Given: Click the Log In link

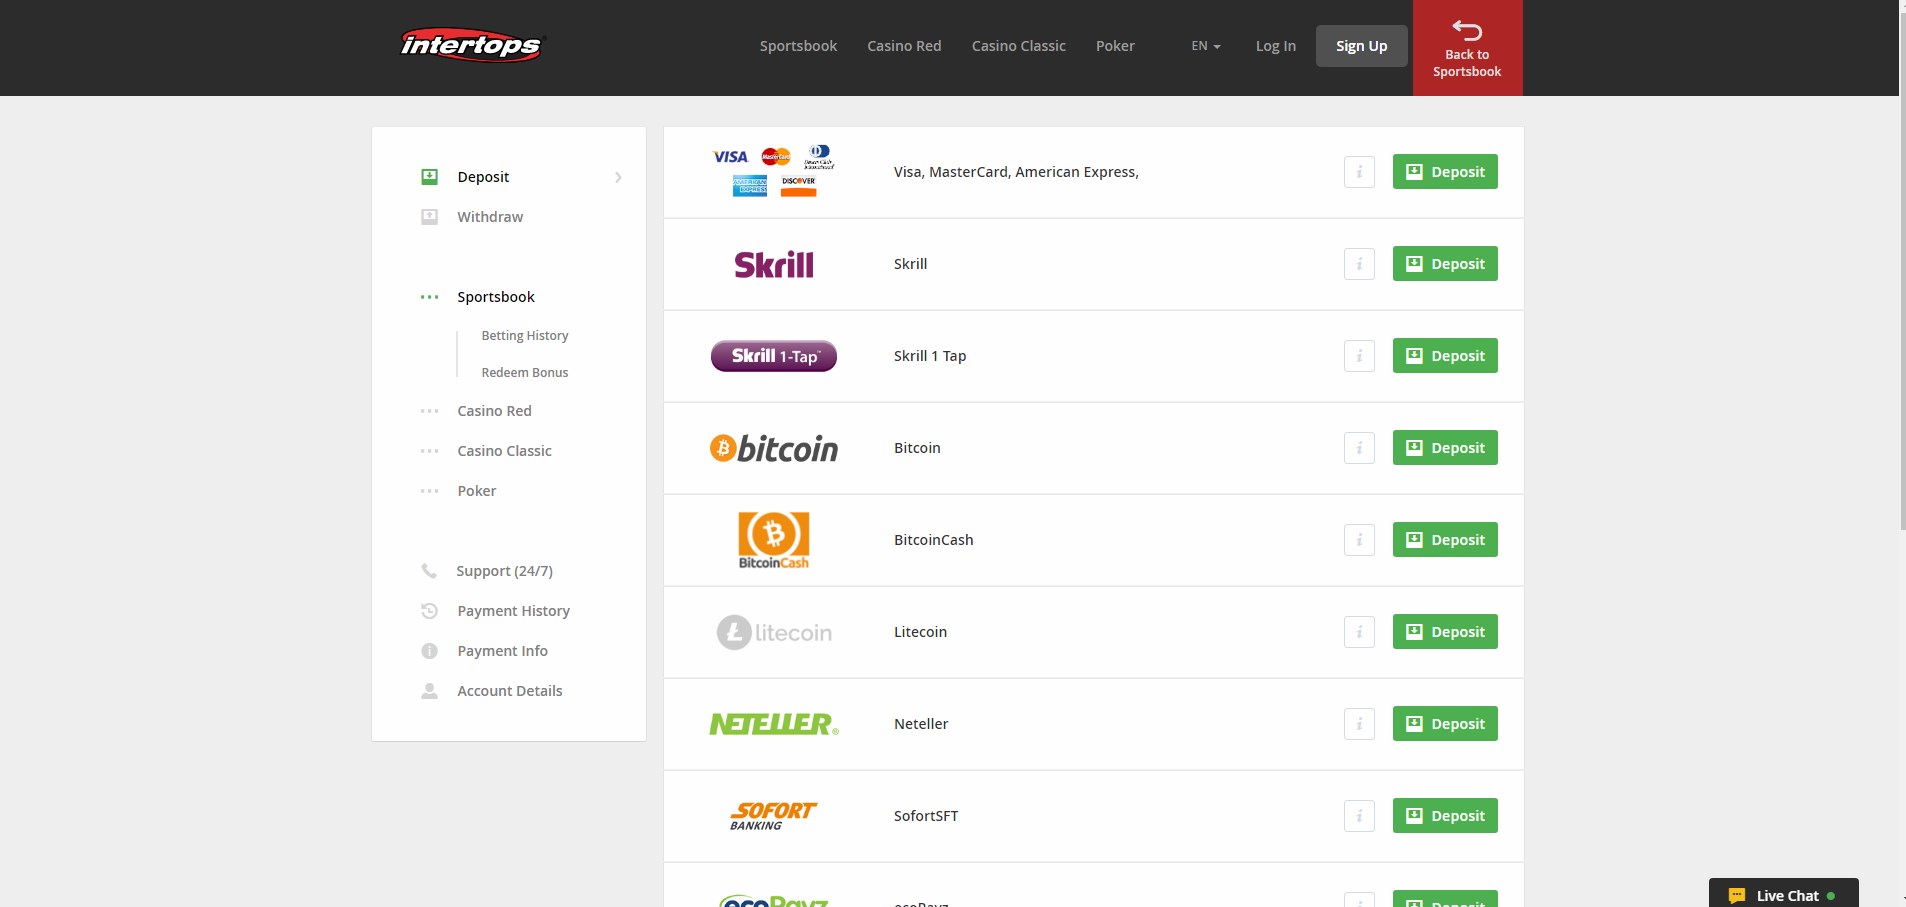Looking at the screenshot, I should (x=1276, y=46).
